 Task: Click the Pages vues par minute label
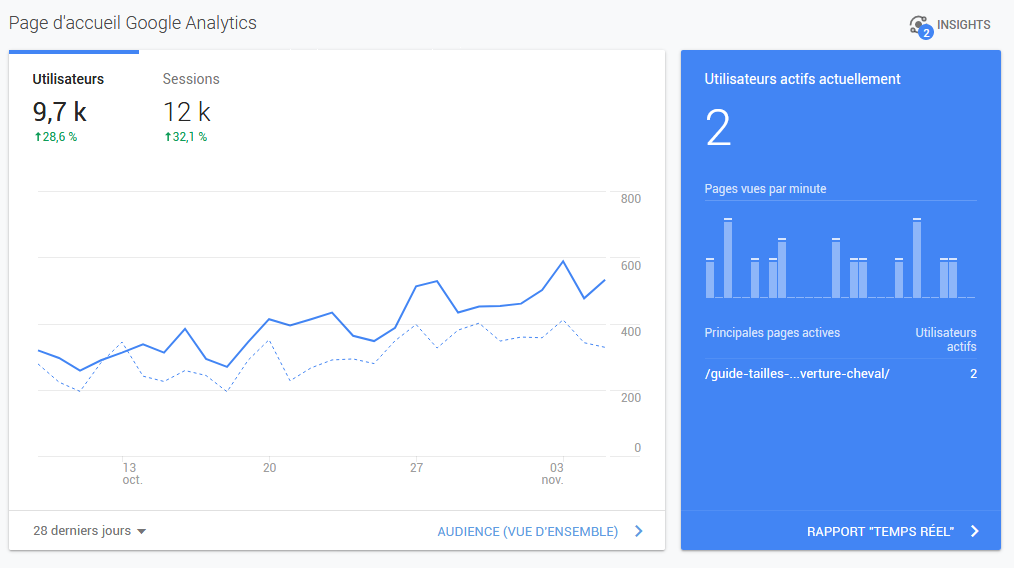765,188
